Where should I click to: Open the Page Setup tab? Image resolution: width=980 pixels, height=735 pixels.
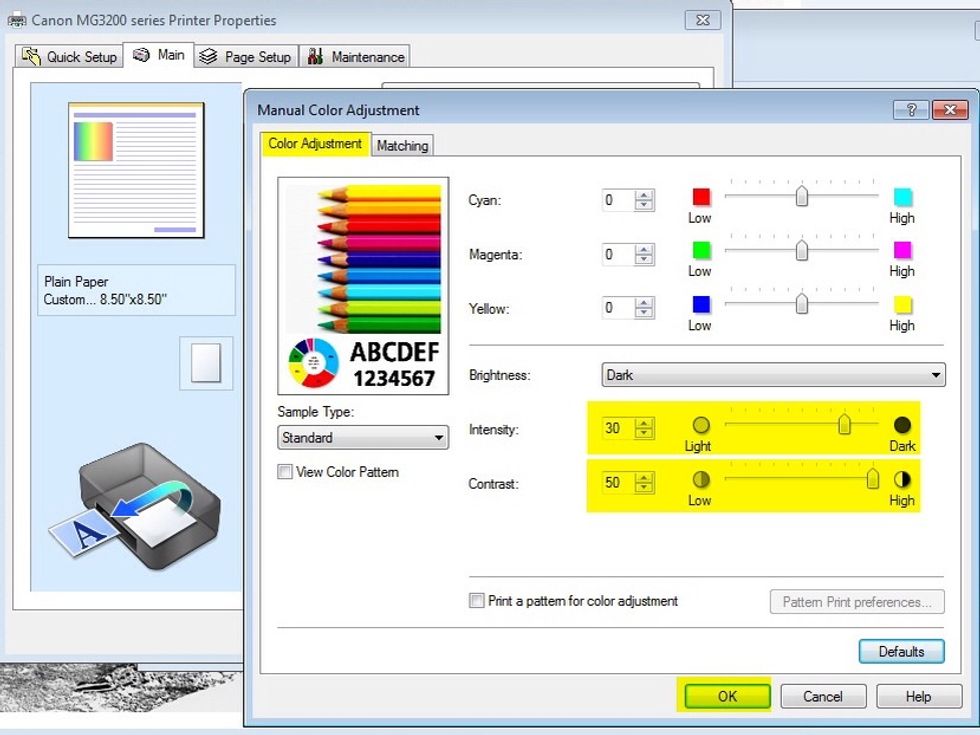pyautogui.click(x=246, y=57)
